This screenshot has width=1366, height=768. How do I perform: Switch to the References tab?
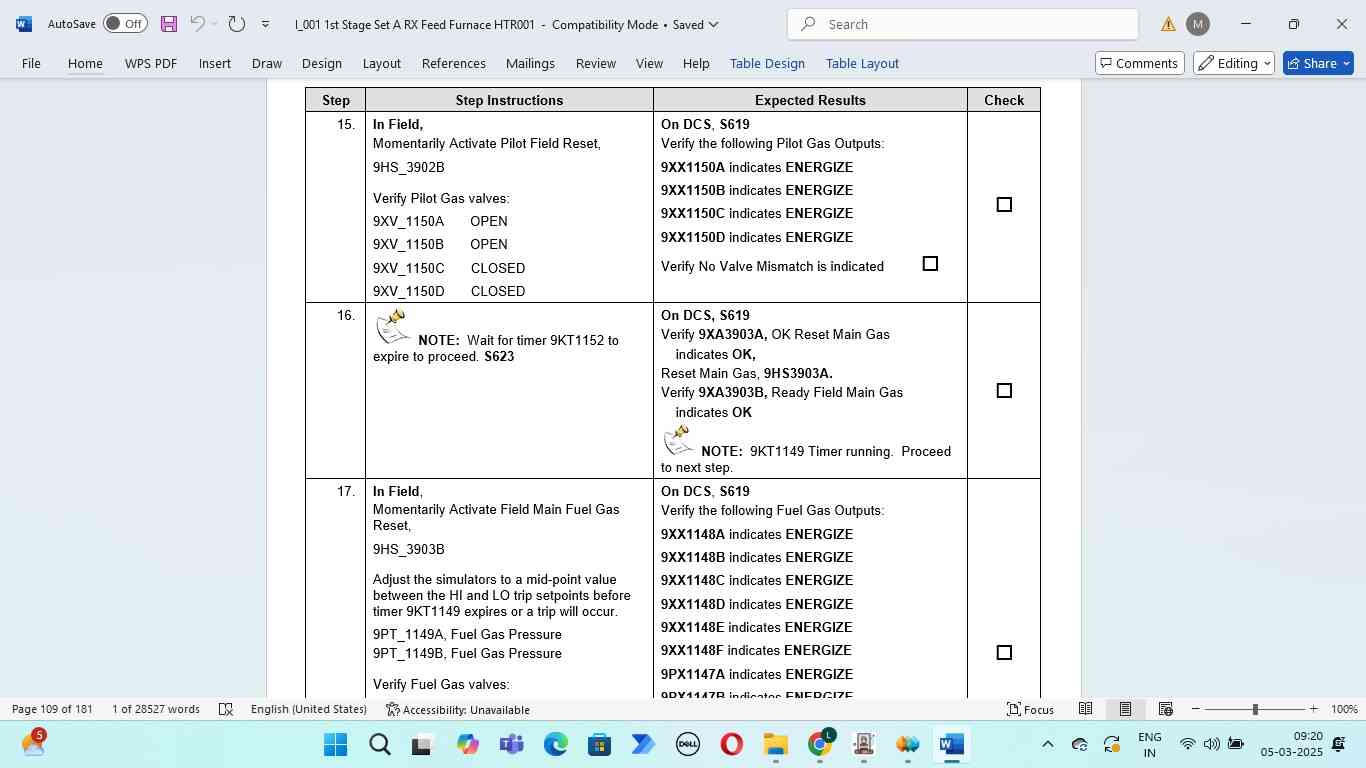(x=453, y=63)
